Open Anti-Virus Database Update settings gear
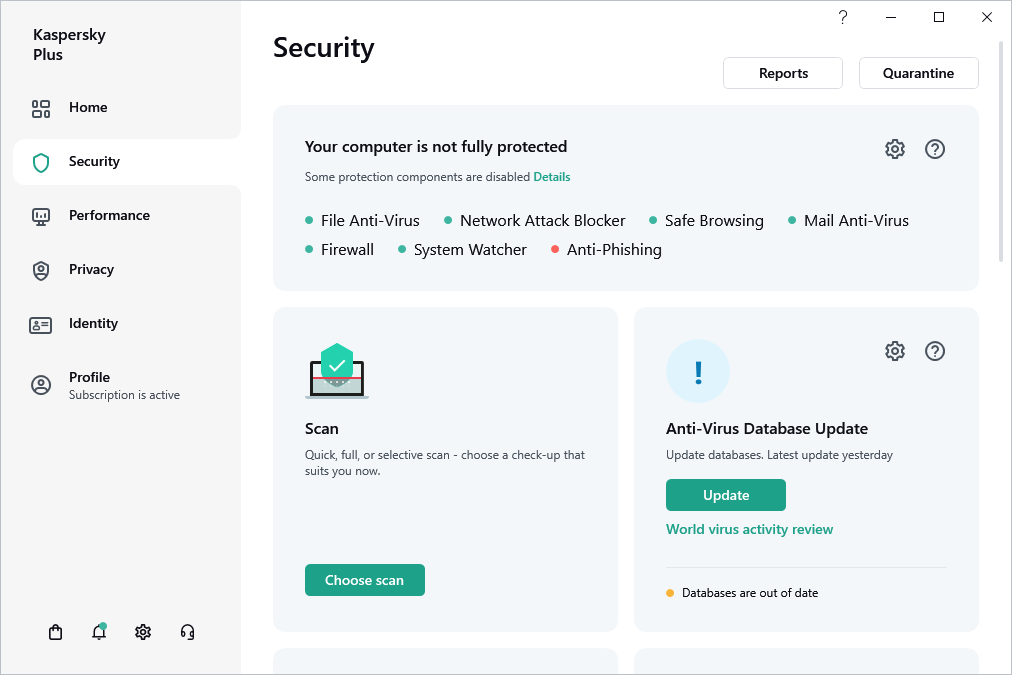This screenshot has width=1012, height=675. coord(895,351)
